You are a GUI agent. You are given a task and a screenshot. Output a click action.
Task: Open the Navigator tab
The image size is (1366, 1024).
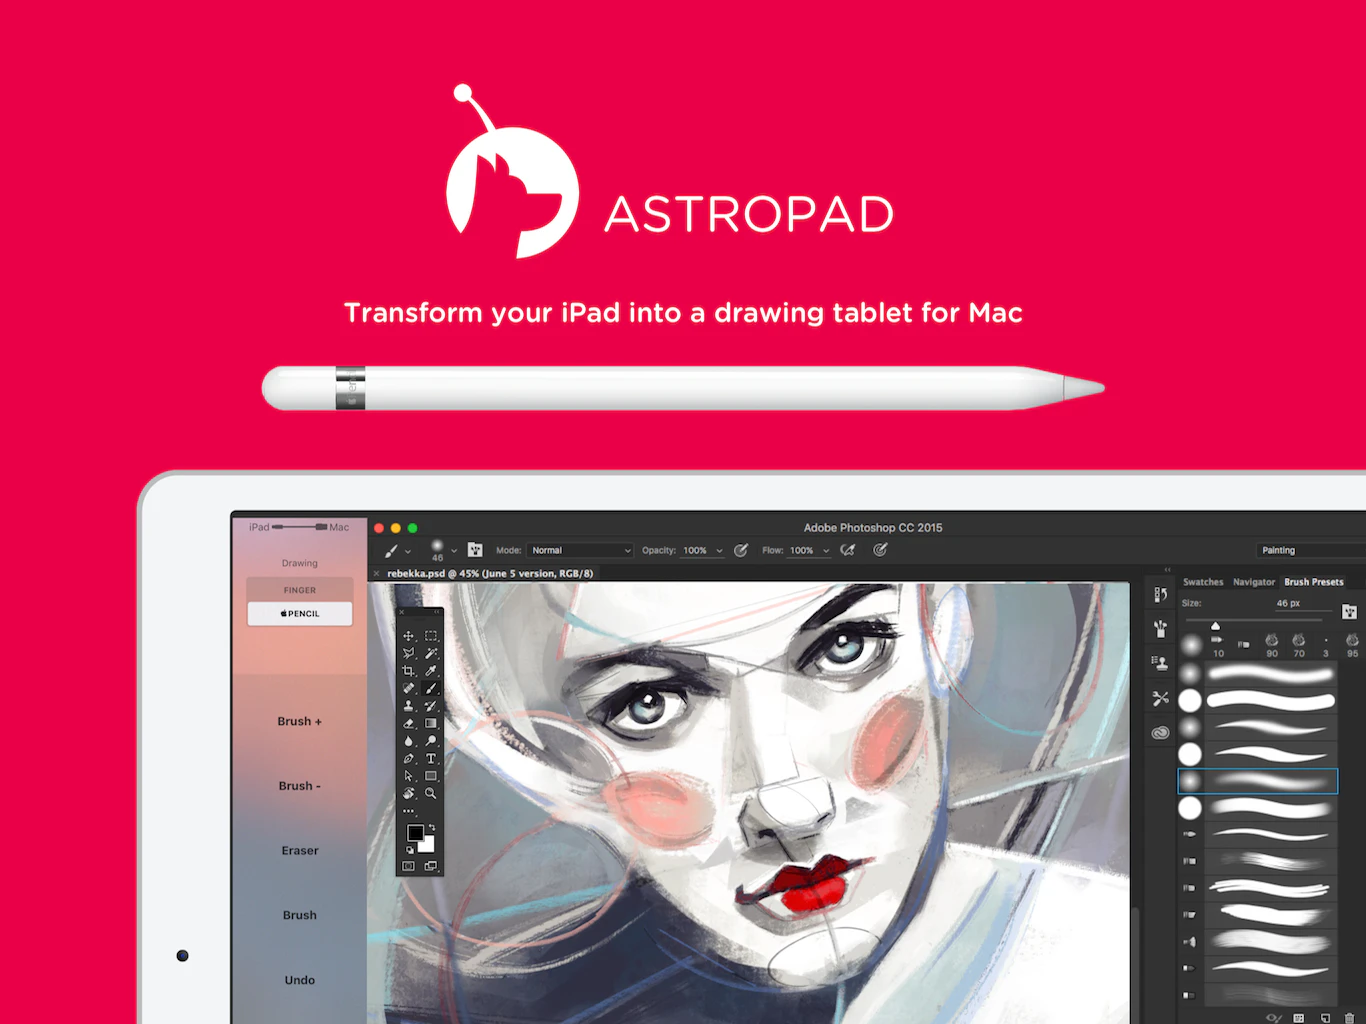[1254, 581]
